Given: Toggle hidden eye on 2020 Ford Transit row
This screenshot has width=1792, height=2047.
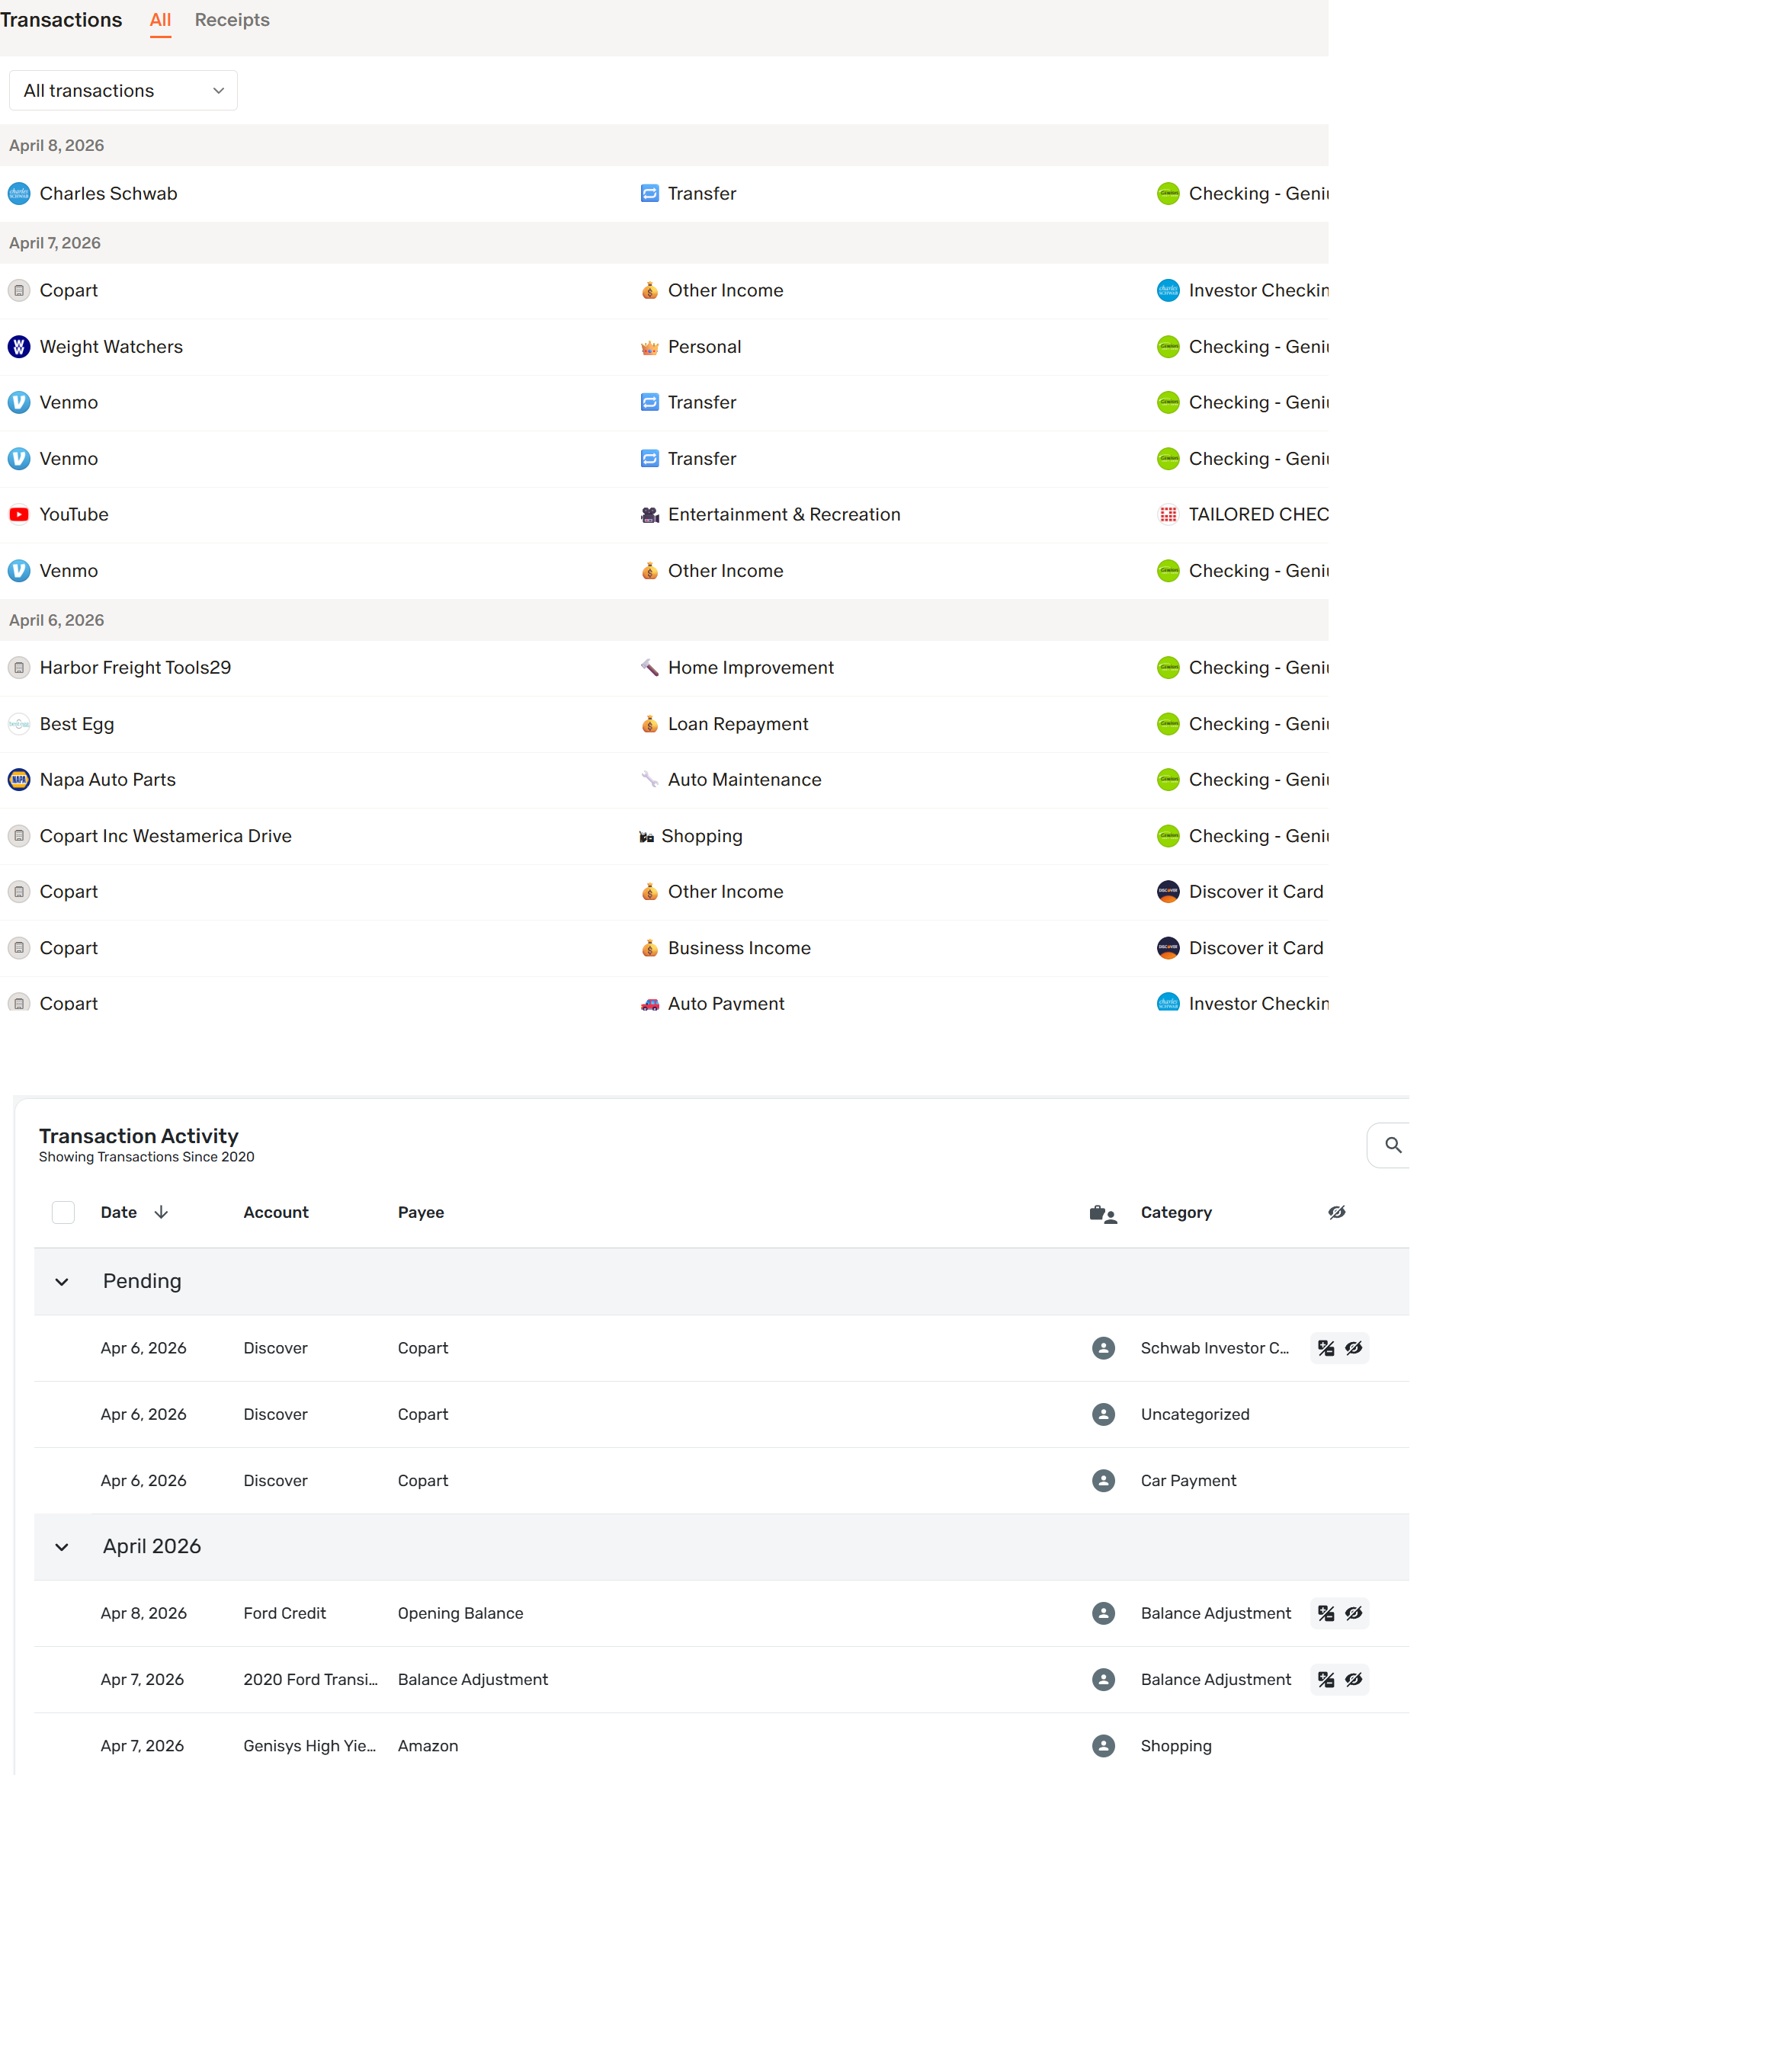Looking at the screenshot, I should (x=1353, y=1680).
